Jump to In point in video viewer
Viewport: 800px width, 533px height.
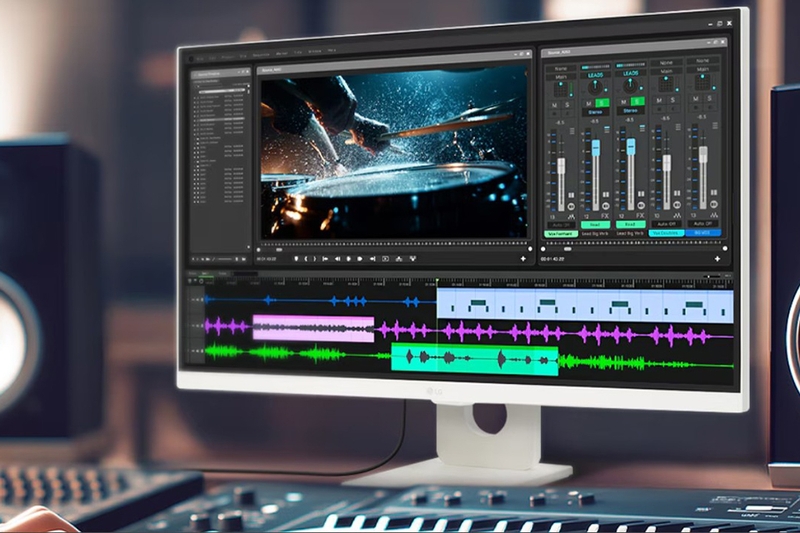tap(325, 259)
